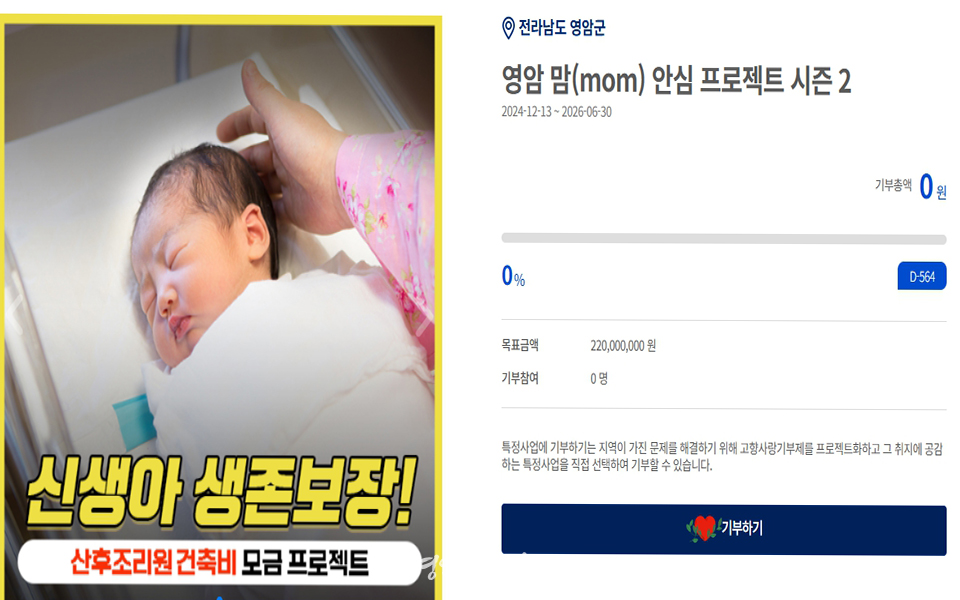The height and width of the screenshot is (600, 960).
Task: Click the 신생아 생존보장! headline text
Action: click(x=222, y=492)
